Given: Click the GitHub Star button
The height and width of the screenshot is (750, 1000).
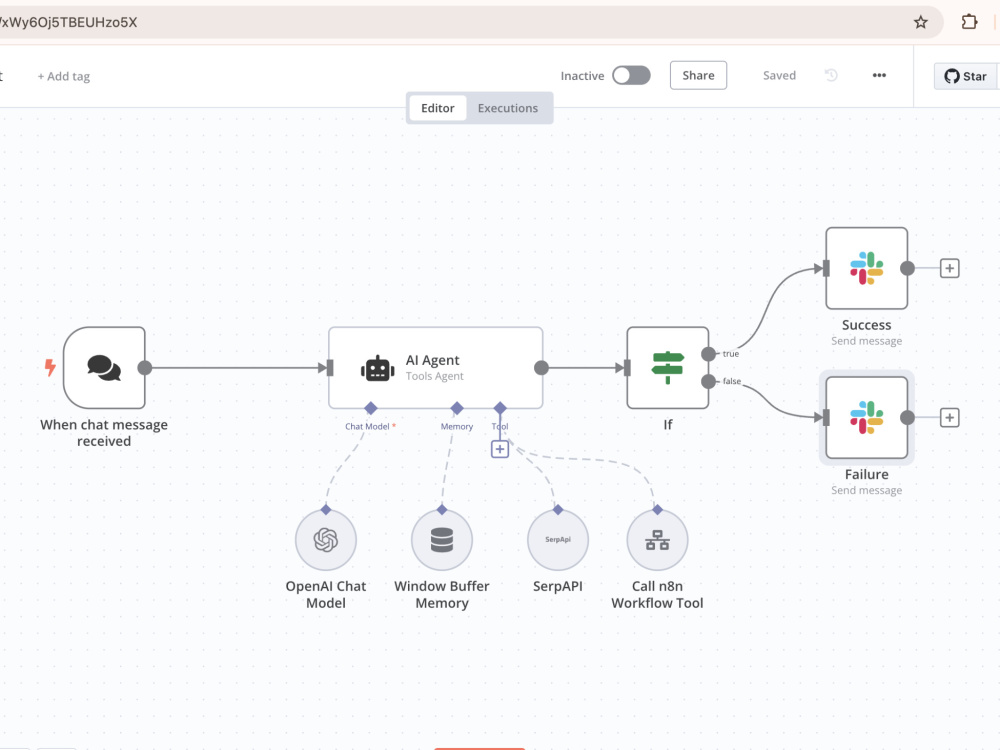Looking at the screenshot, I should [x=966, y=77].
